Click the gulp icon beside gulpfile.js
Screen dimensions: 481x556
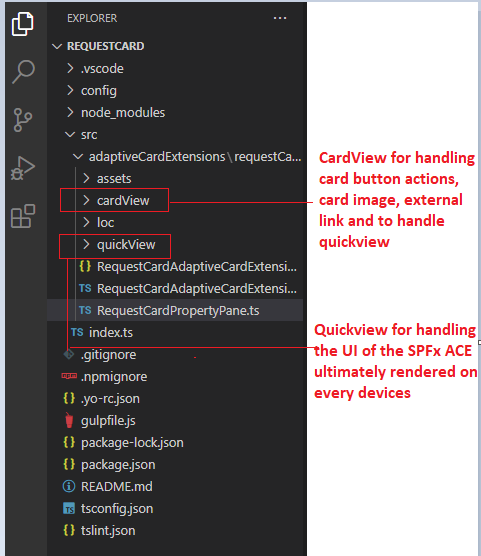pos(69,420)
